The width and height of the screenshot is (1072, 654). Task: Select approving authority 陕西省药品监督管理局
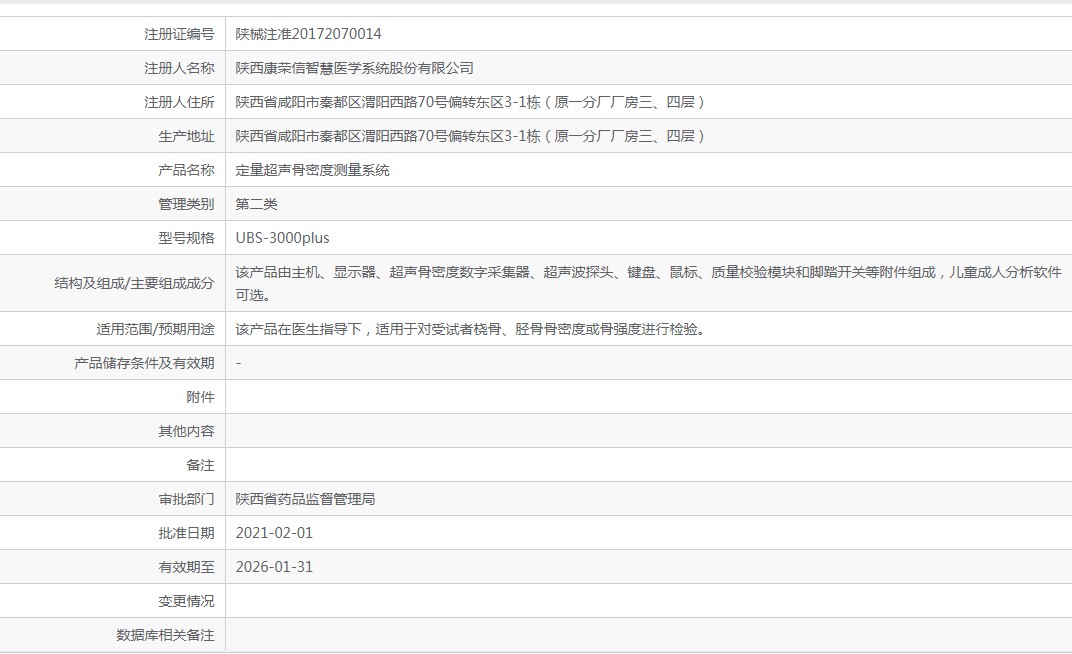click(x=306, y=500)
